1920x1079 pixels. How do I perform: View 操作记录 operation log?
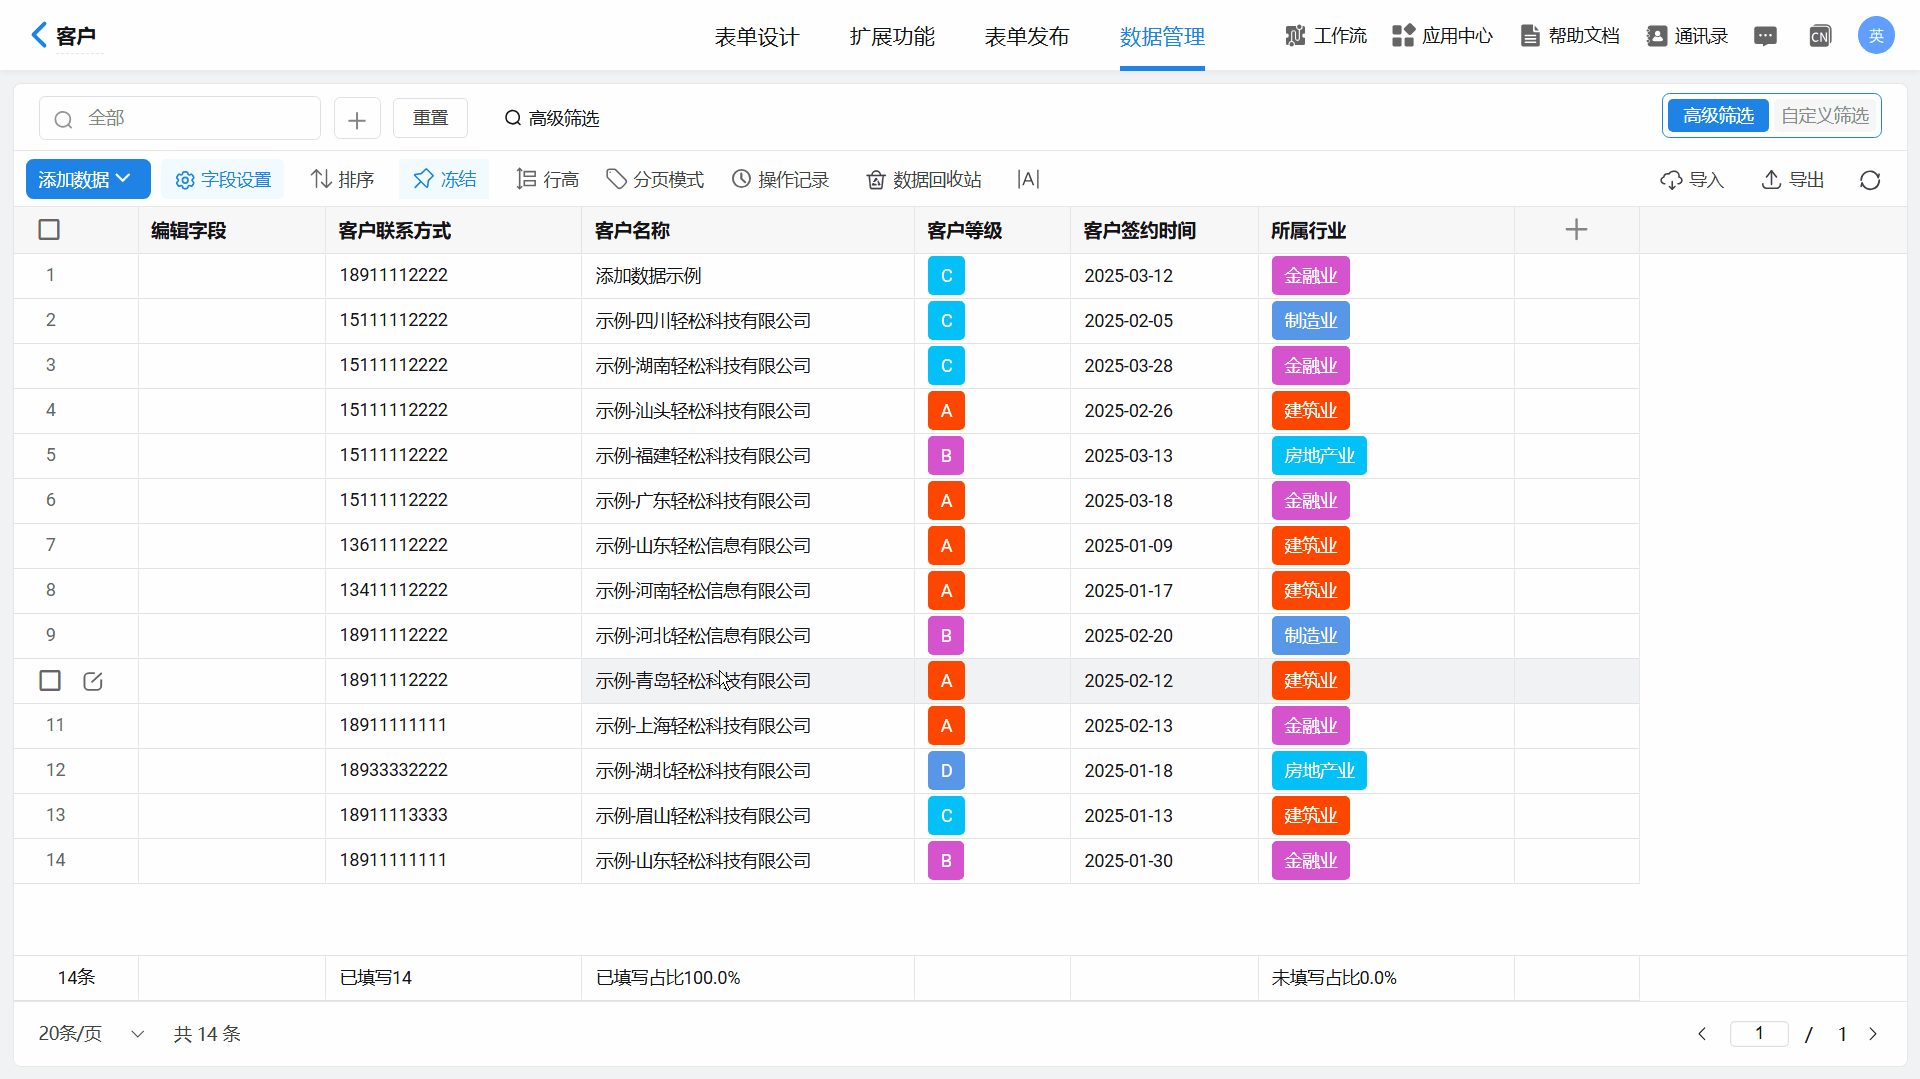781,179
